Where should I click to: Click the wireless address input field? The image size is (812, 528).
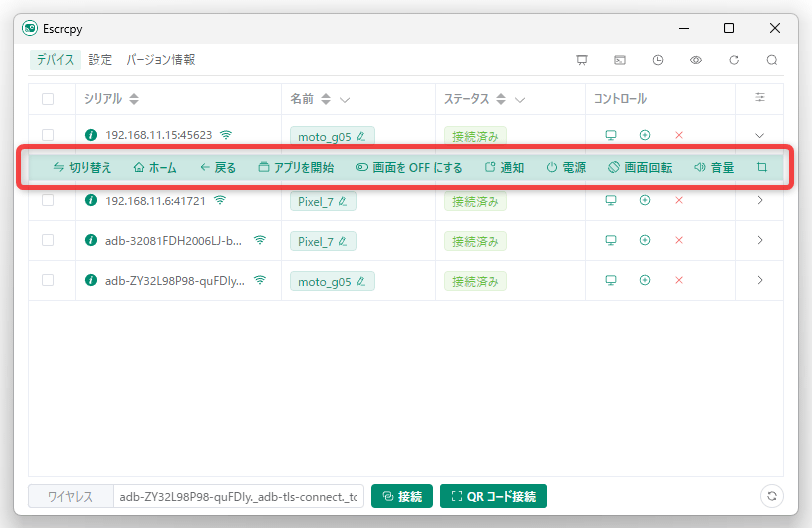[x=238, y=496]
